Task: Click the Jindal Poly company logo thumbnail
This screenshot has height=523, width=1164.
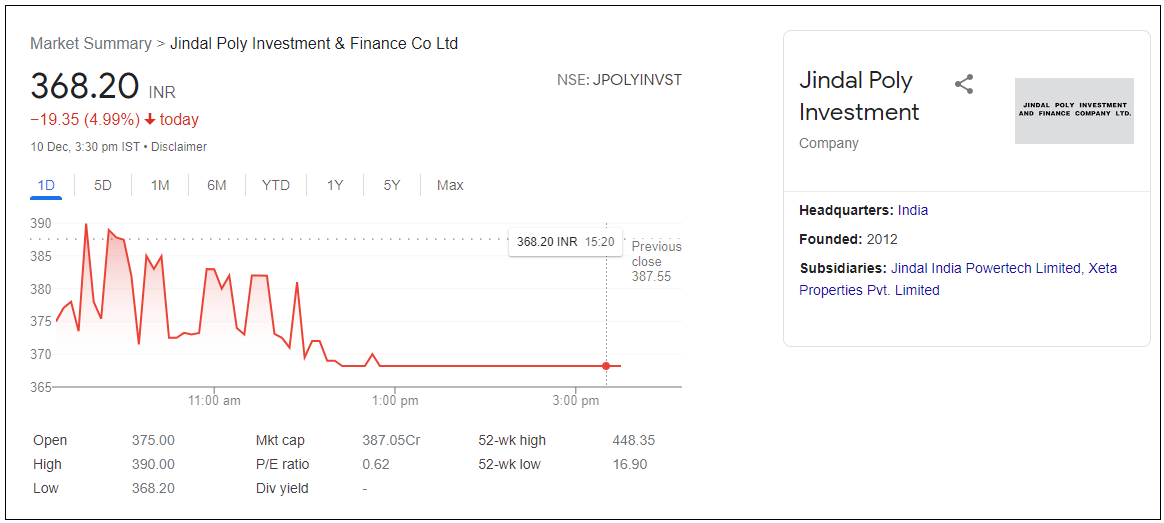Action: (x=1074, y=111)
